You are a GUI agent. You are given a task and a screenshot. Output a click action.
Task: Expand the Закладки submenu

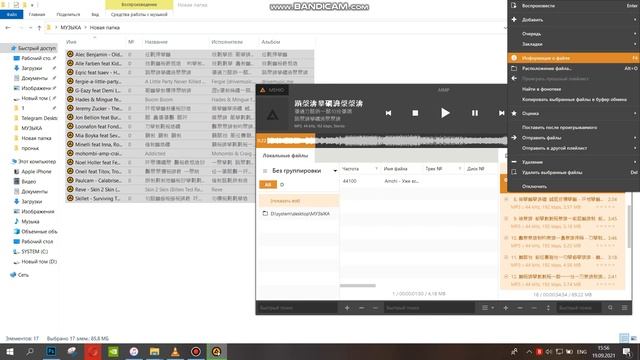573,44
